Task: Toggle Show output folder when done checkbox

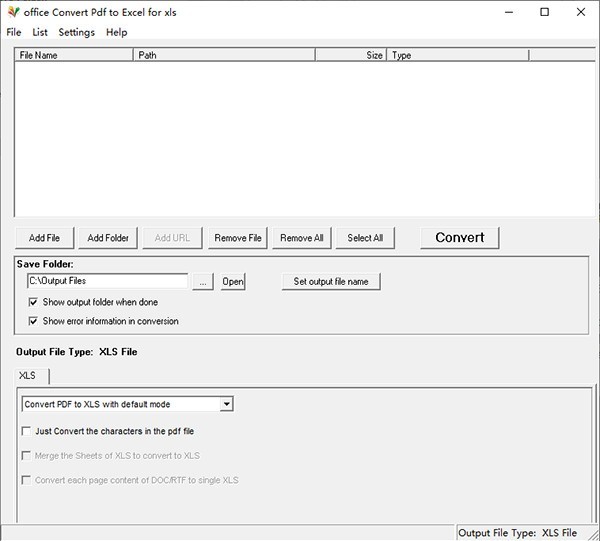Action: pos(33,302)
